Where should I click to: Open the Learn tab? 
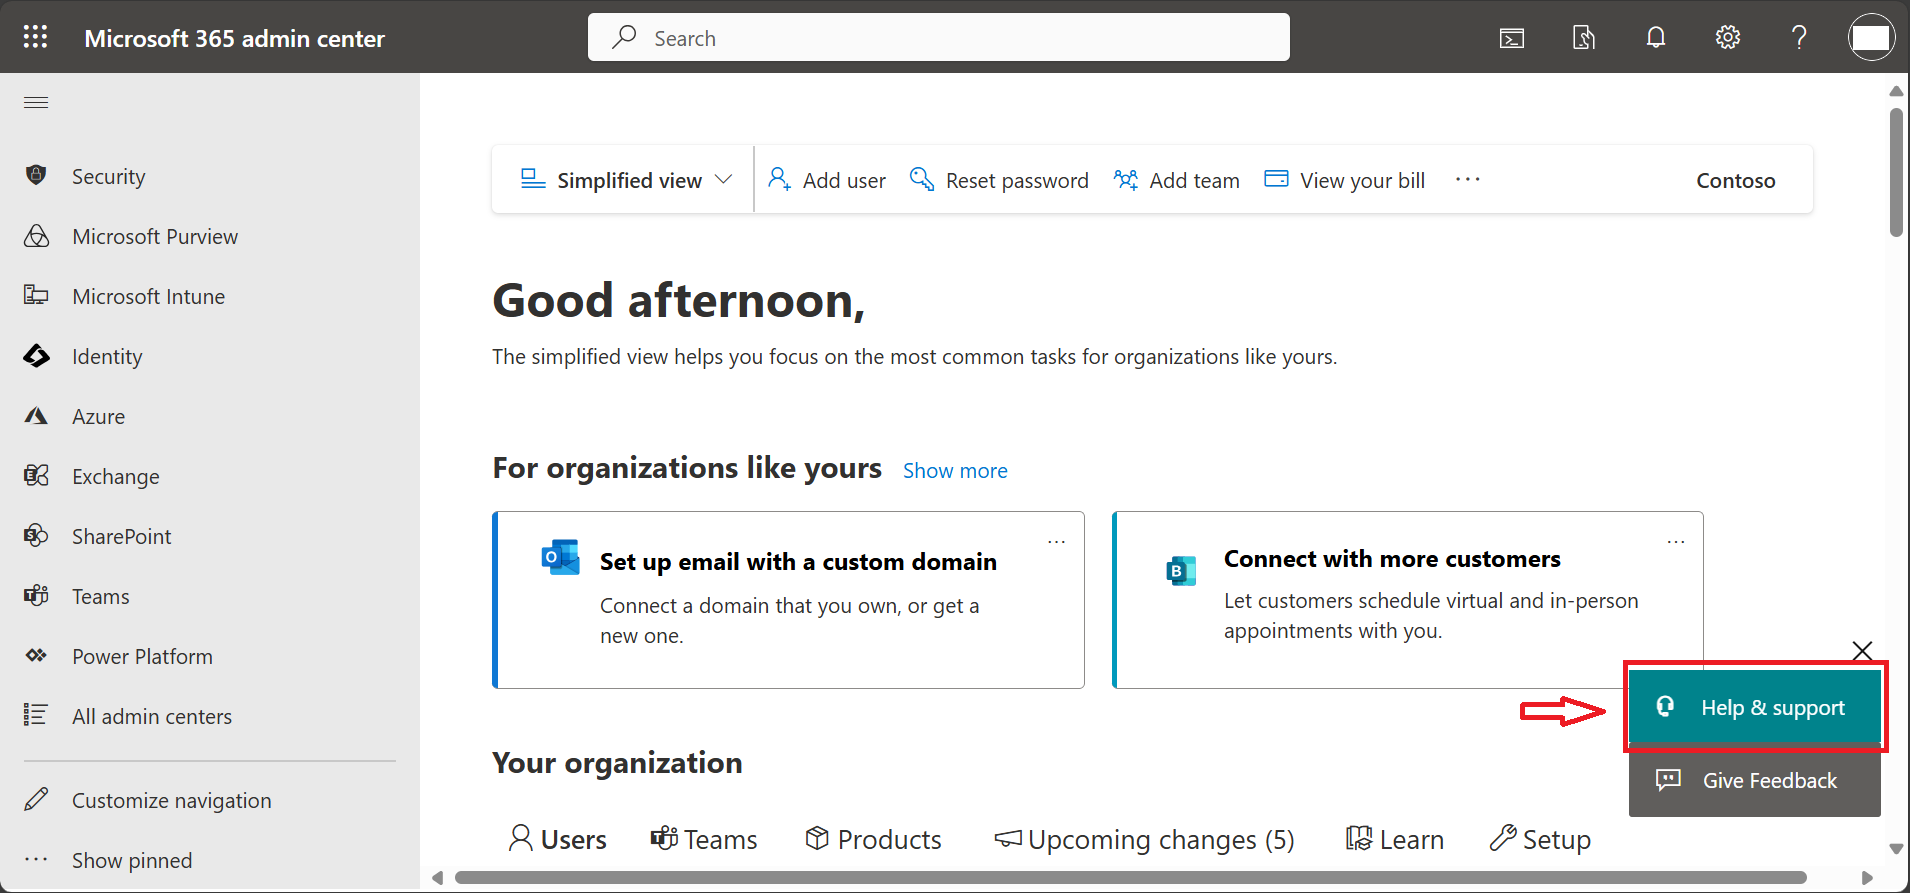(1394, 839)
